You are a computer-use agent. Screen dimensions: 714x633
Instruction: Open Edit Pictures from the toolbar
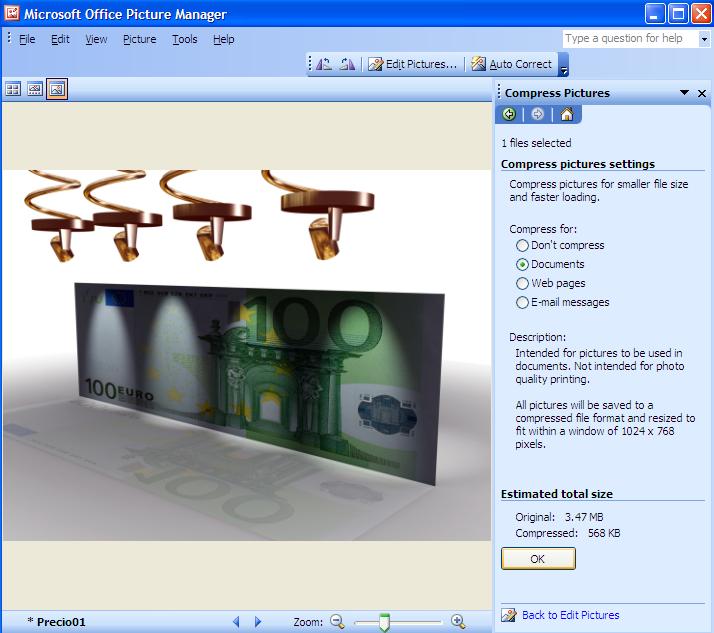(x=413, y=64)
